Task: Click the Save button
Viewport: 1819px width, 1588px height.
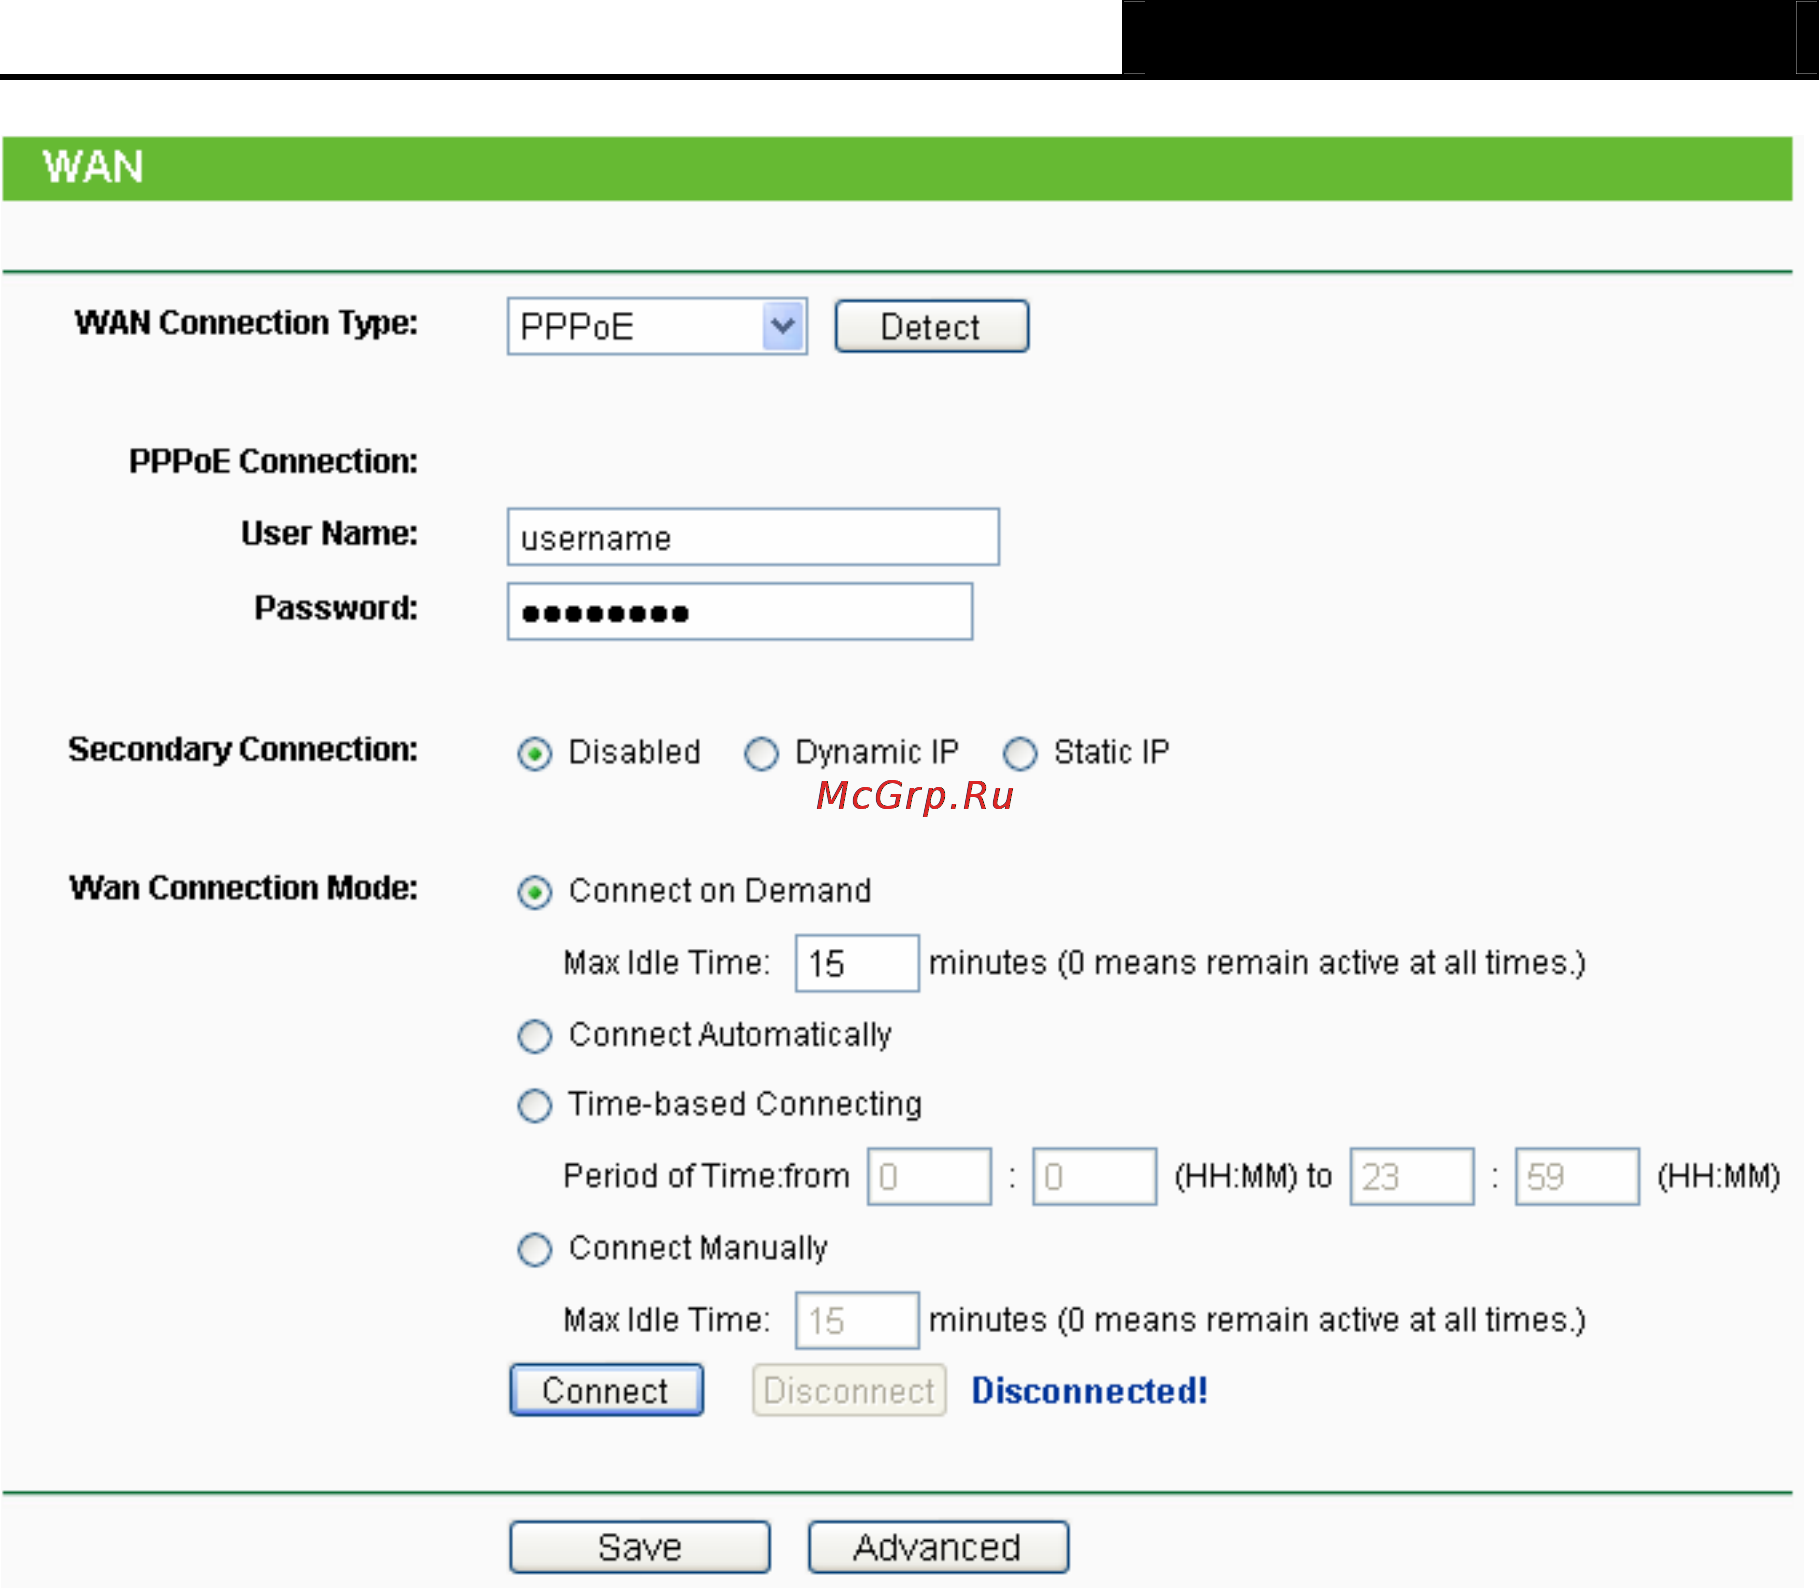Action: (x=640, y=1547)
